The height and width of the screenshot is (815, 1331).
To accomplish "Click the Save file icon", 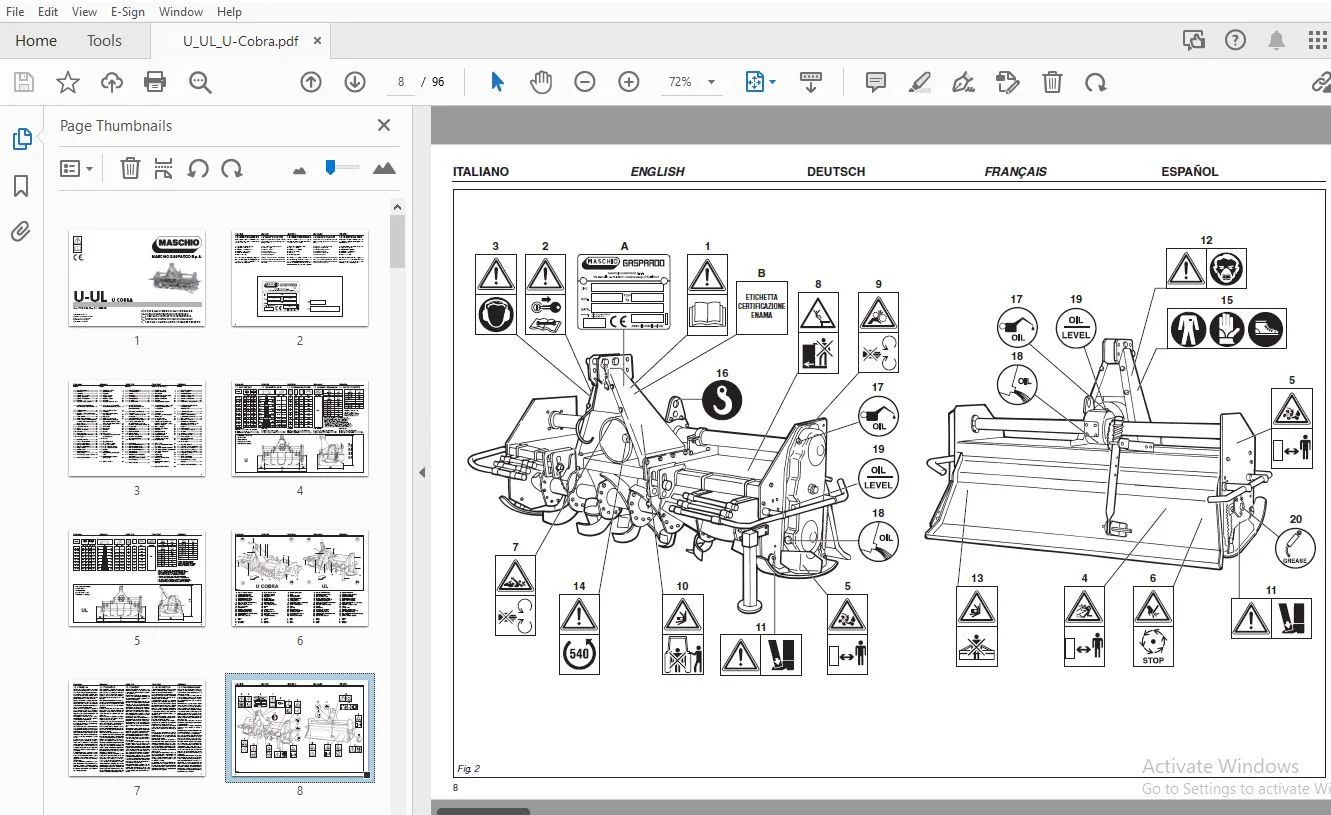I will click(x=23, y=82).
